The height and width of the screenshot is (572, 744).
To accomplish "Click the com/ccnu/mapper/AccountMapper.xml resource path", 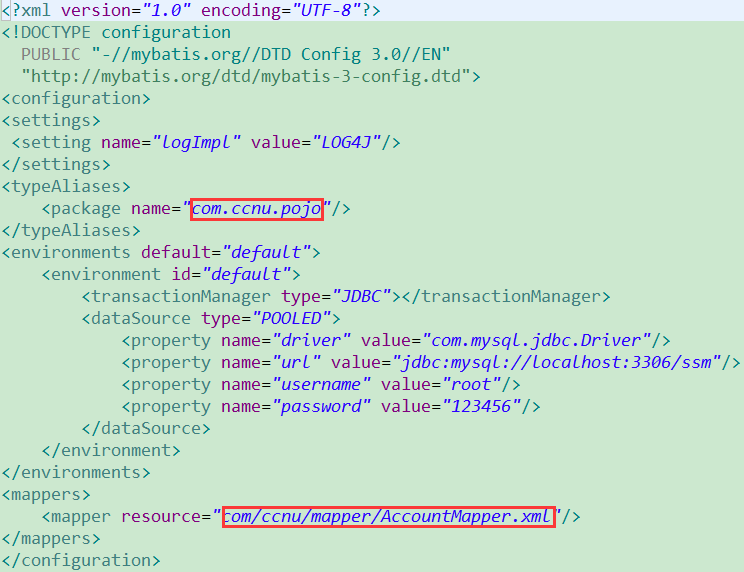I will 388,516.
